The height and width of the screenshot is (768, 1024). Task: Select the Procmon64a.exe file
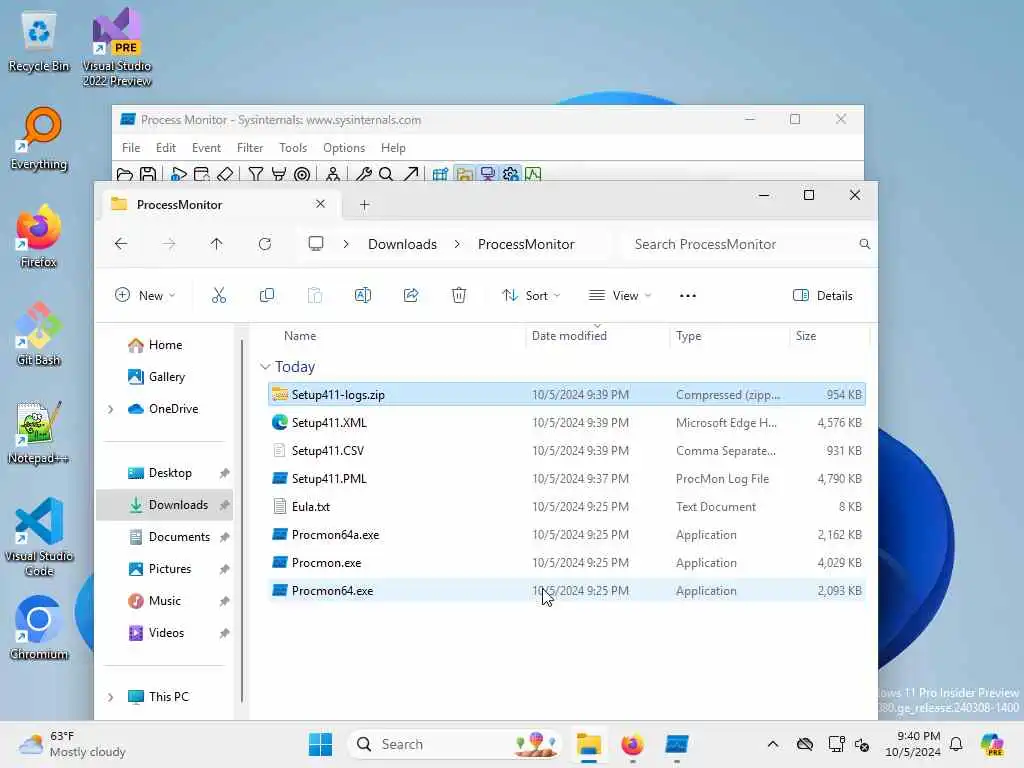567,535
